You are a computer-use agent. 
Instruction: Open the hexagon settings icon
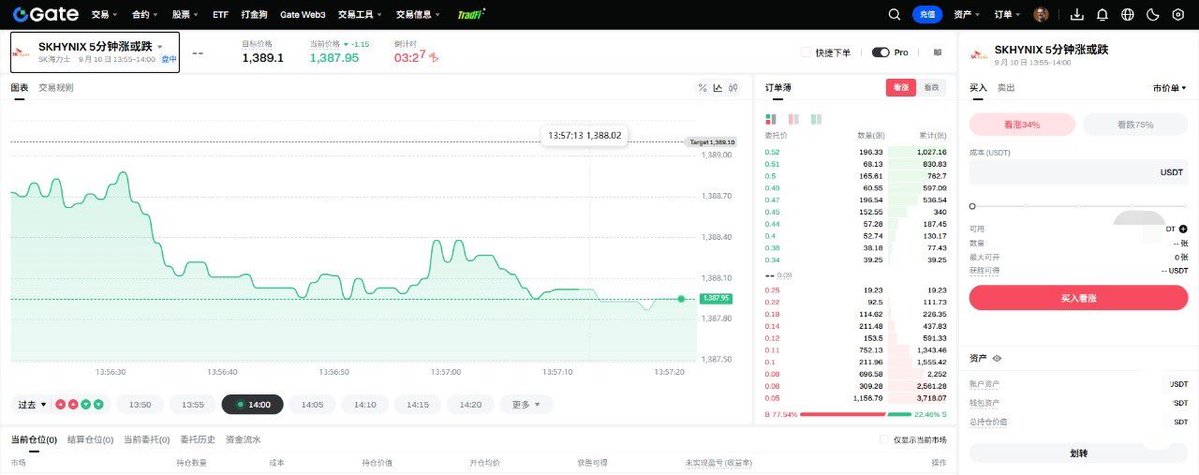pos(1178,14)
